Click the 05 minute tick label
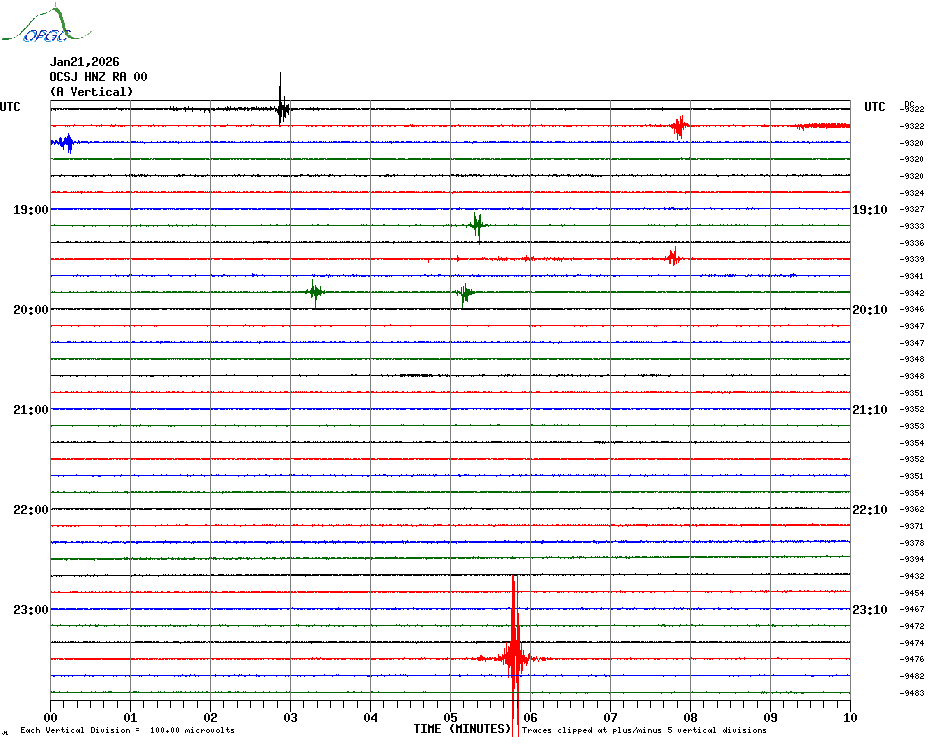 point(450,717)
